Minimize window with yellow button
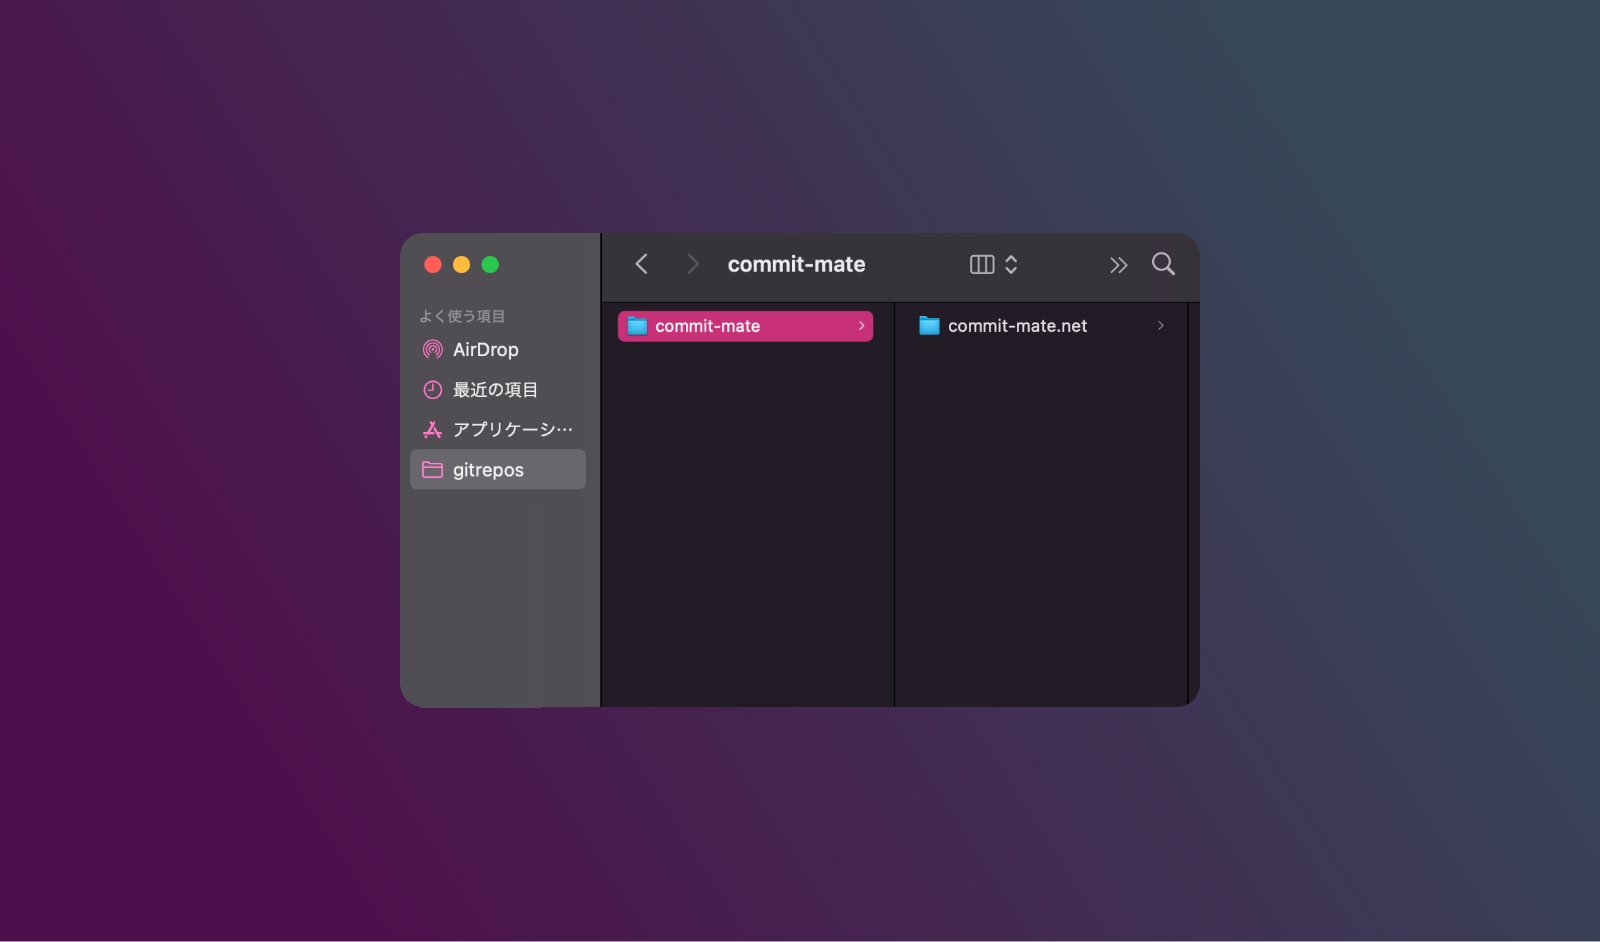This screenshot has height=942, width=1600. click(x=461, y=265)
